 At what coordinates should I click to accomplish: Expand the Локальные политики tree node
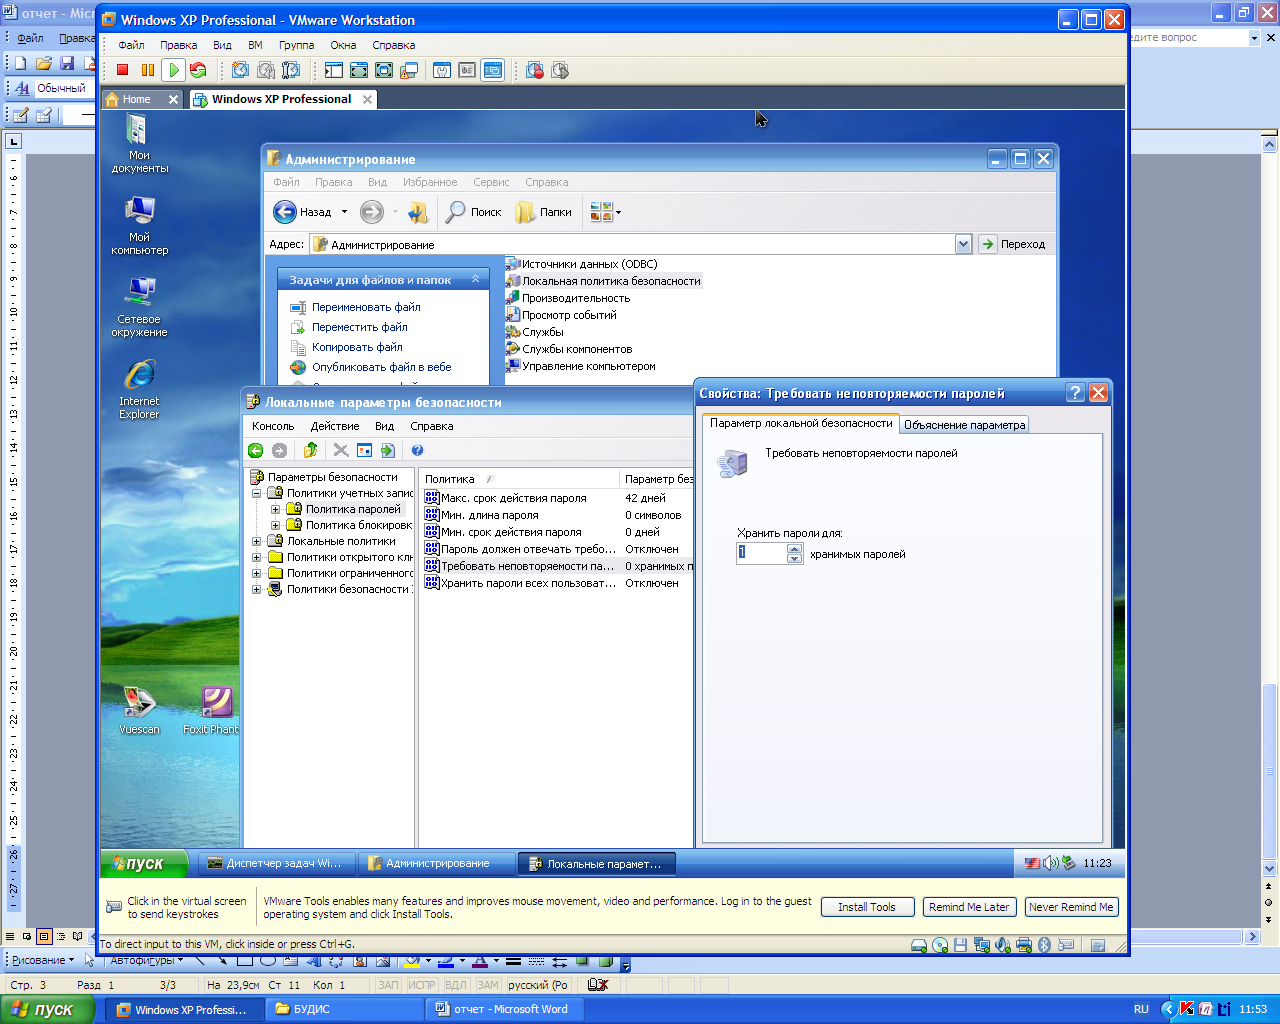click(x=256, y=541)
